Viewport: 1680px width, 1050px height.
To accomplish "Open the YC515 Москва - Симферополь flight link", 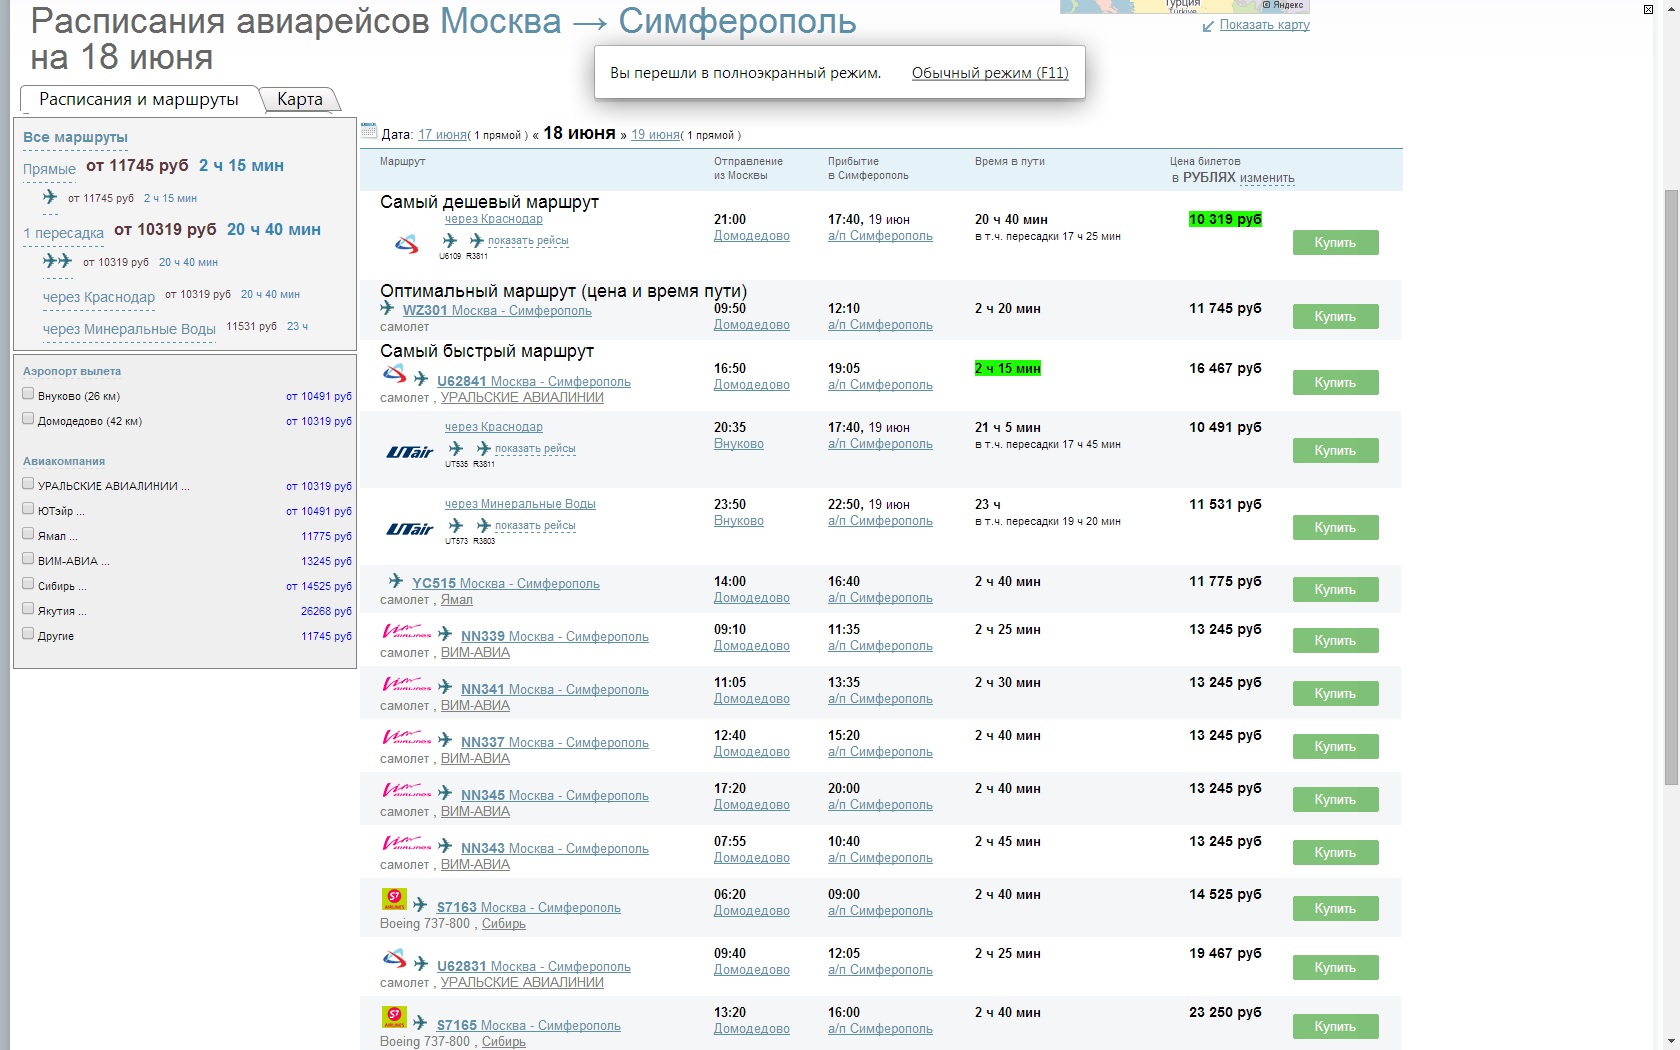I will (506, 584).
